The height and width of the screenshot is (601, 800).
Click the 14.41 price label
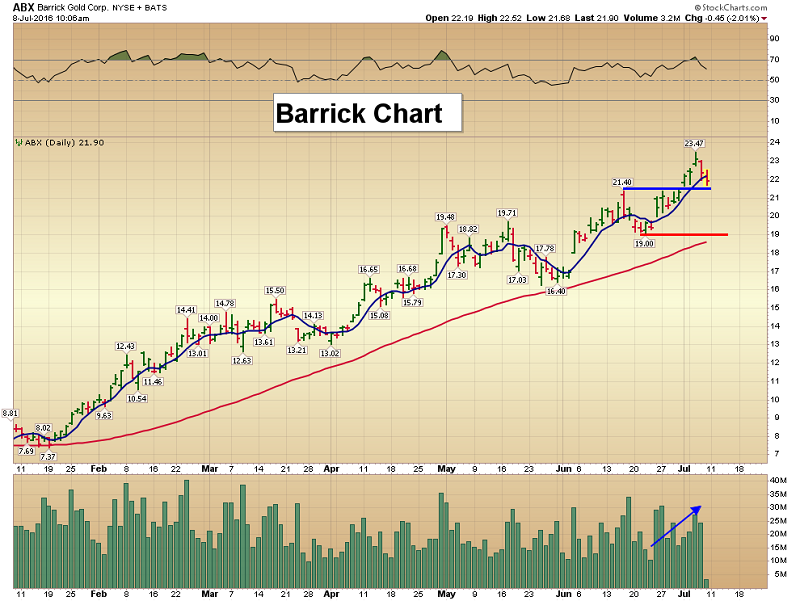pos(186,310)
